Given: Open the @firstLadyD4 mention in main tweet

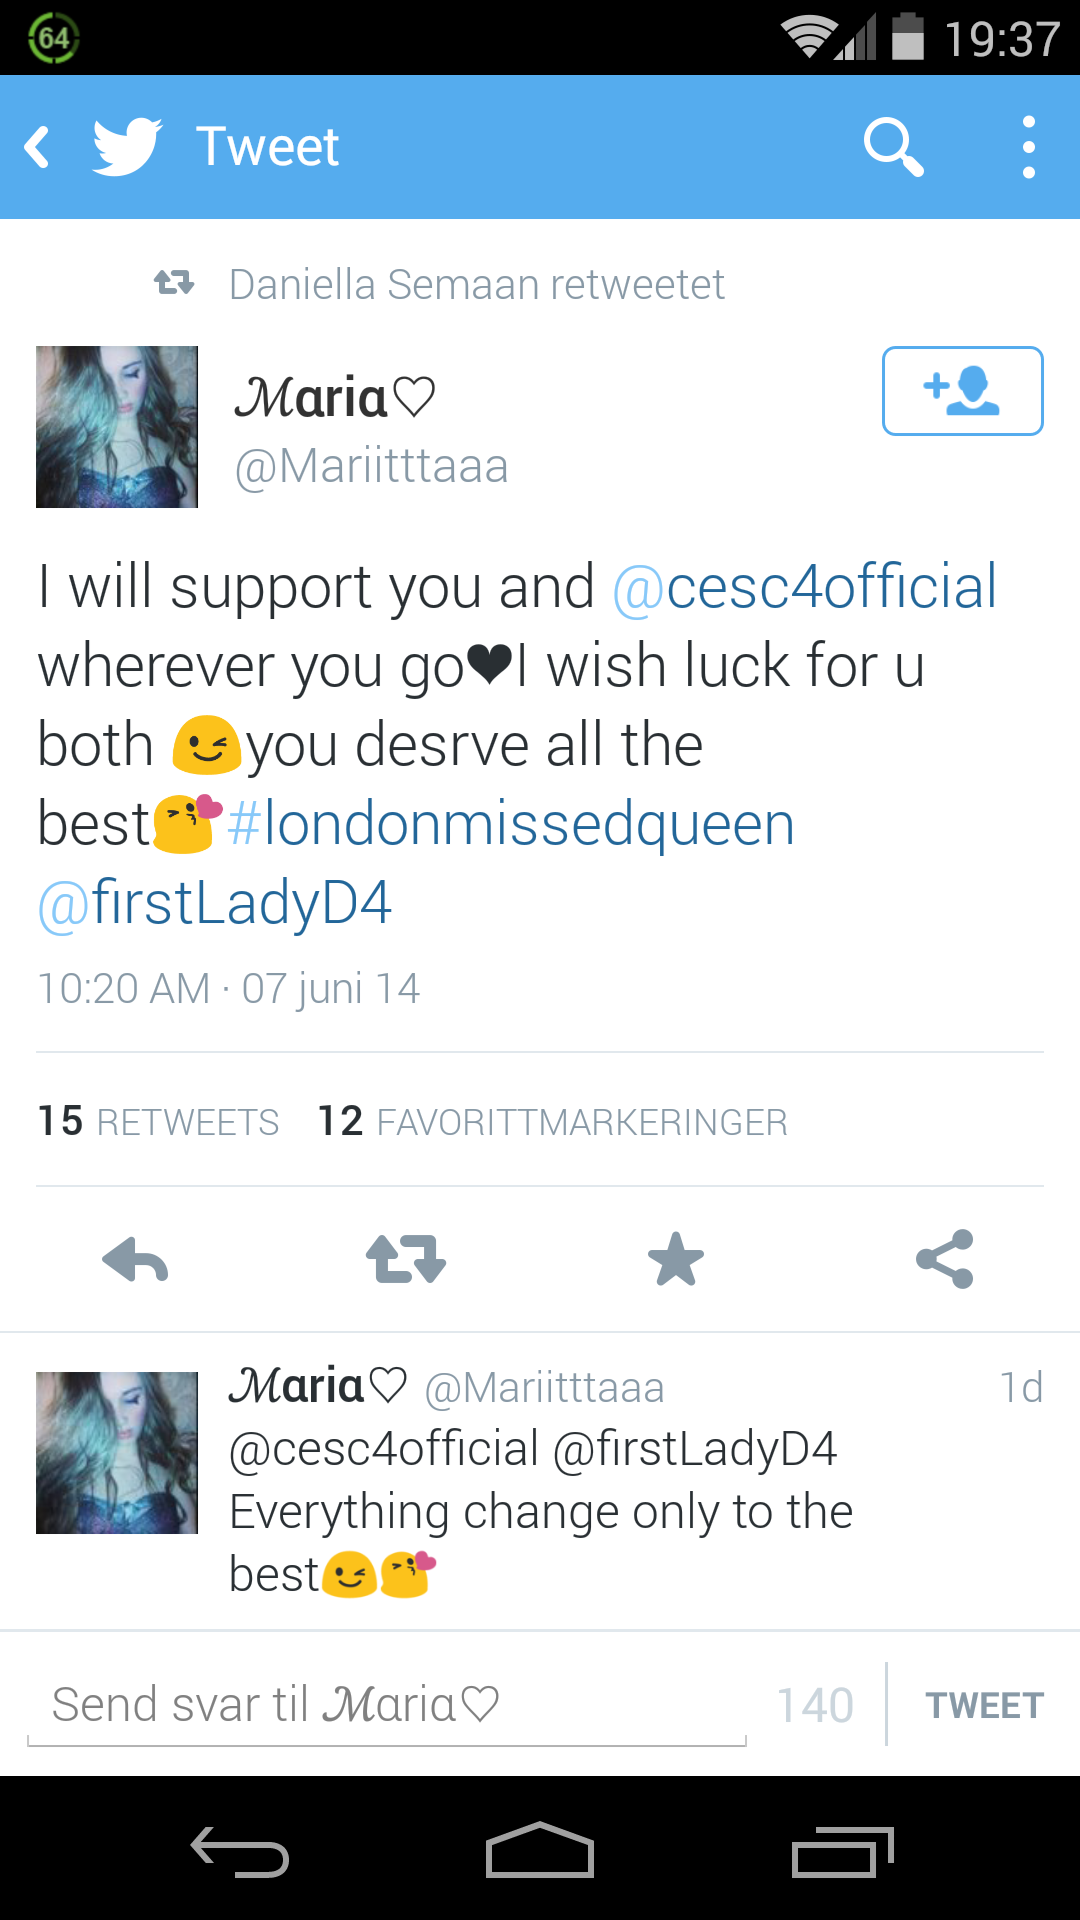Looking at the screenshot, I should (214, 904).
